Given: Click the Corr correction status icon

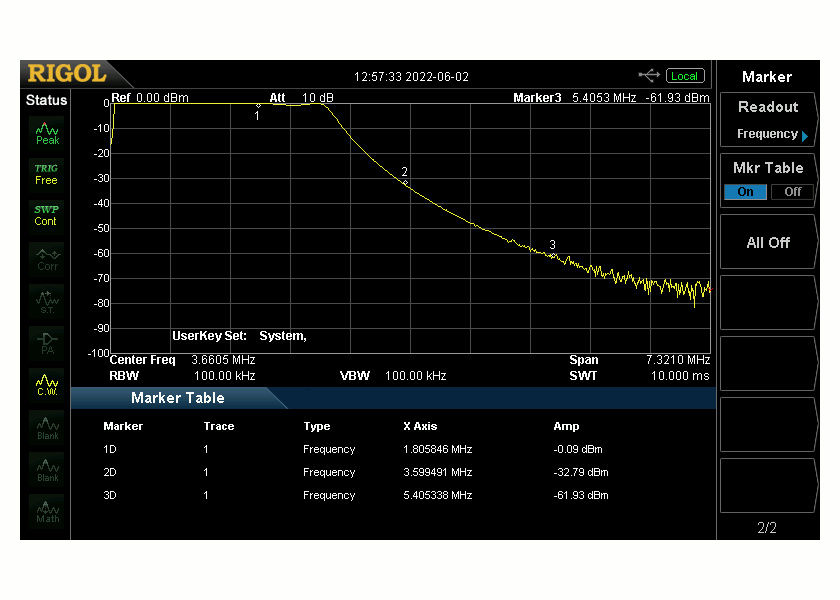Looking at the screenshot, I should click(x=45, y=257).
